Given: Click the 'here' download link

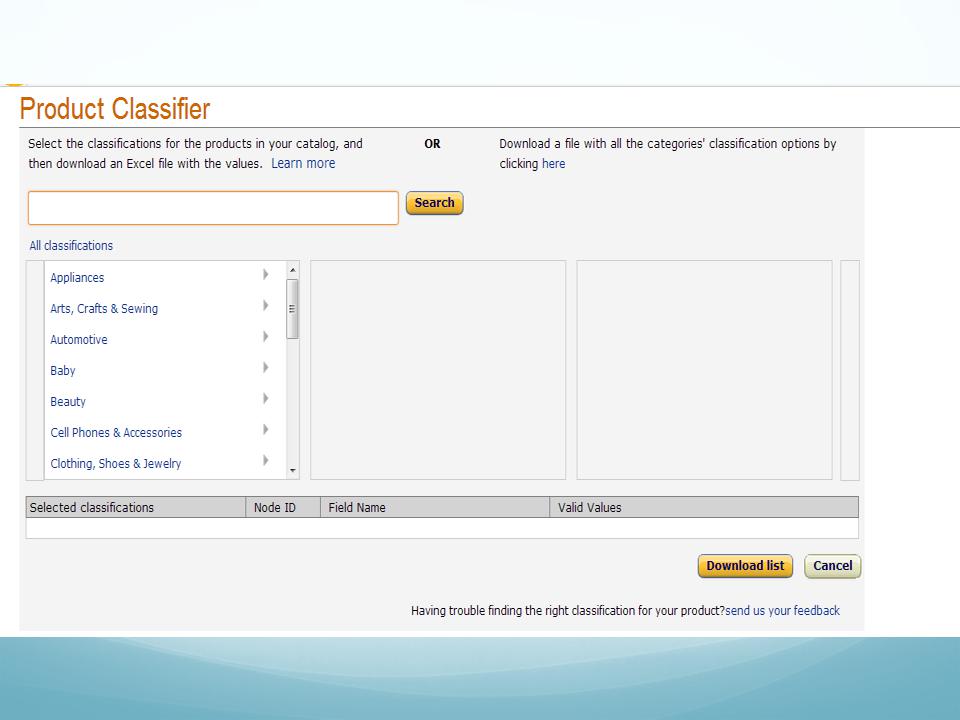Looking at the screenshot, I should (553, 163).
